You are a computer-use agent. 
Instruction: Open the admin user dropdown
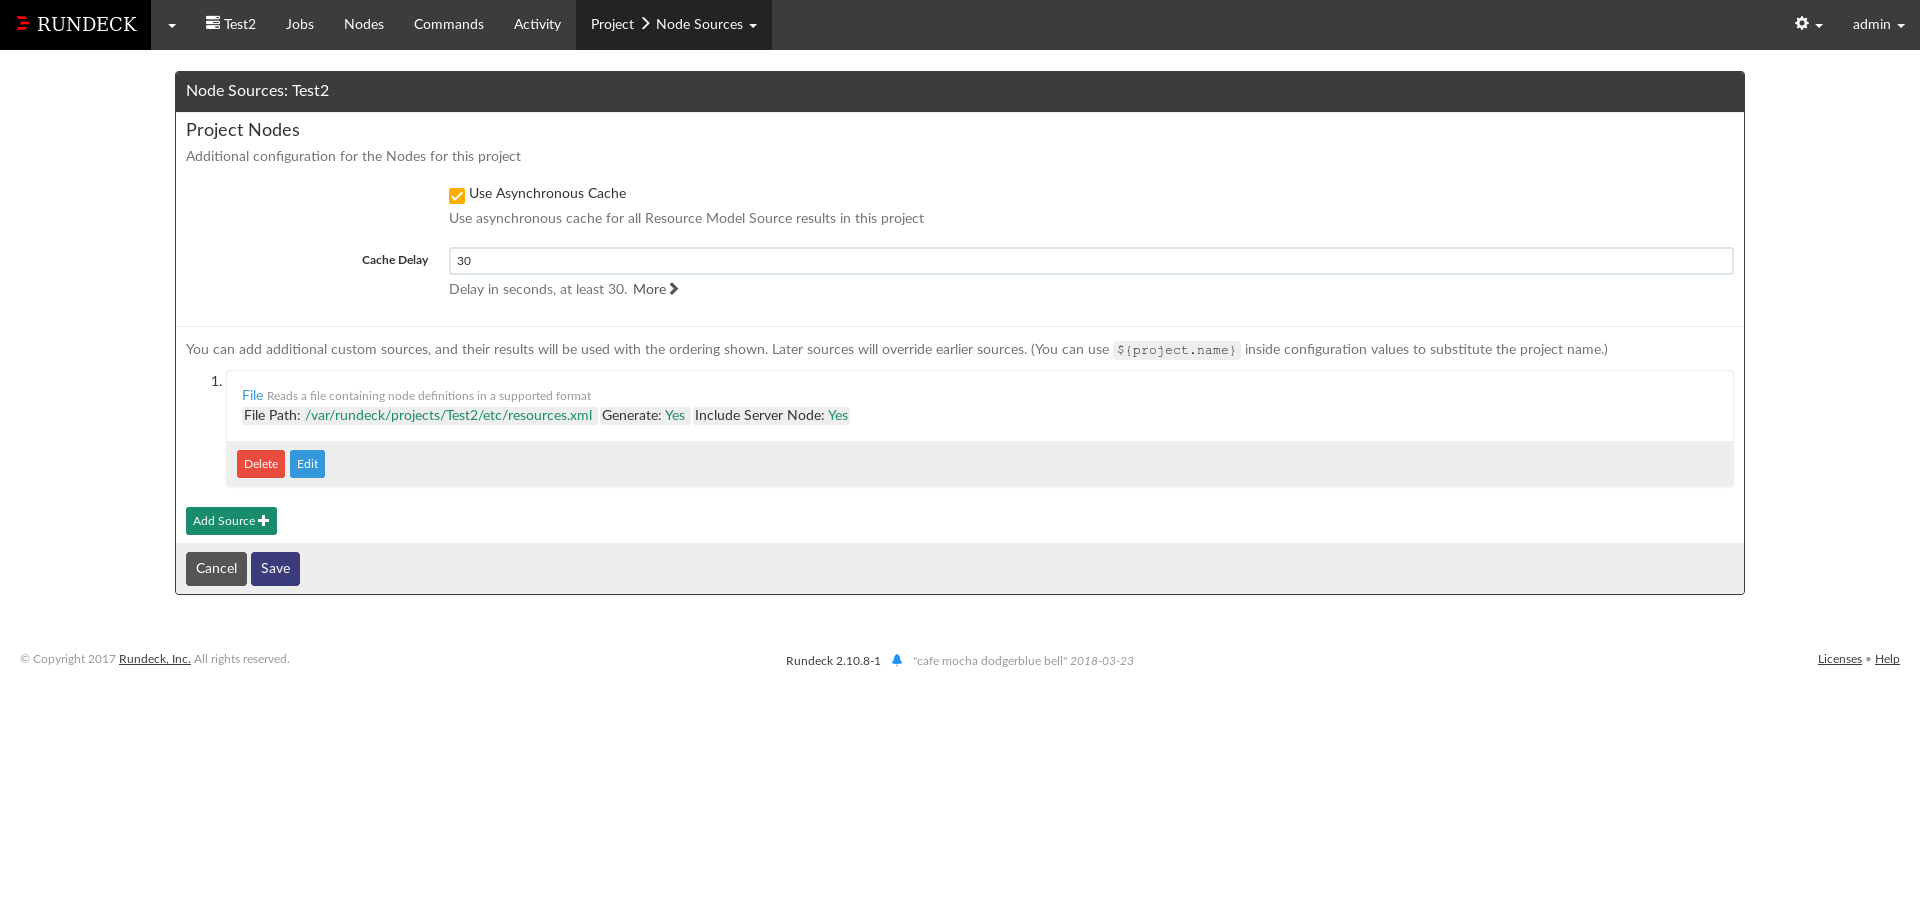tap(1878, 24)
